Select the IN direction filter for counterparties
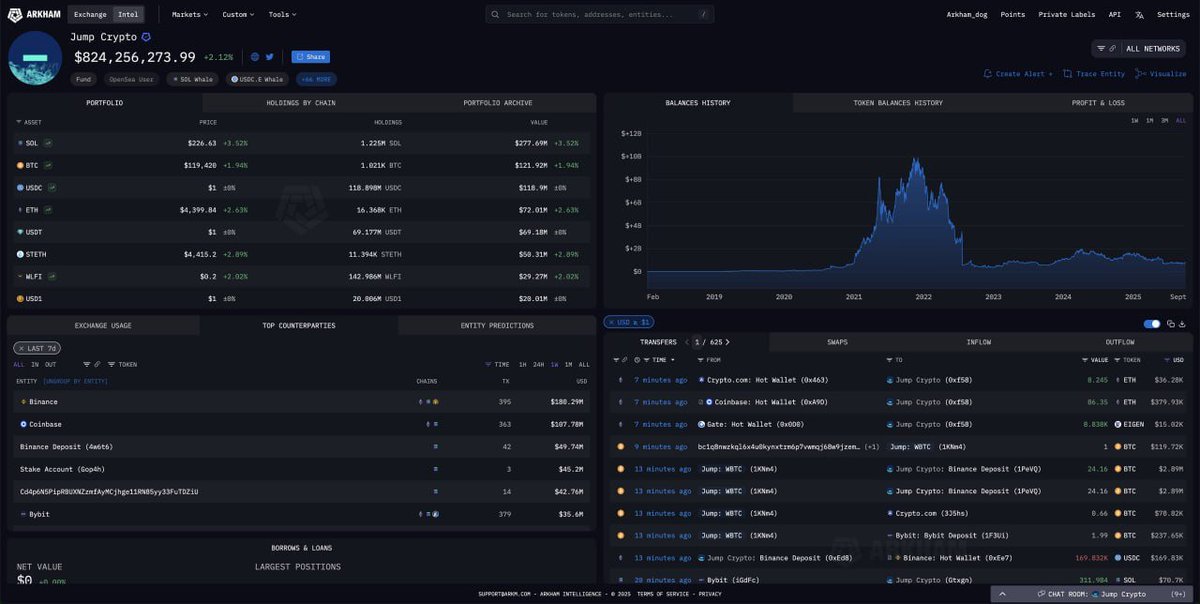The image size is (1200, 604). [35, 365]
